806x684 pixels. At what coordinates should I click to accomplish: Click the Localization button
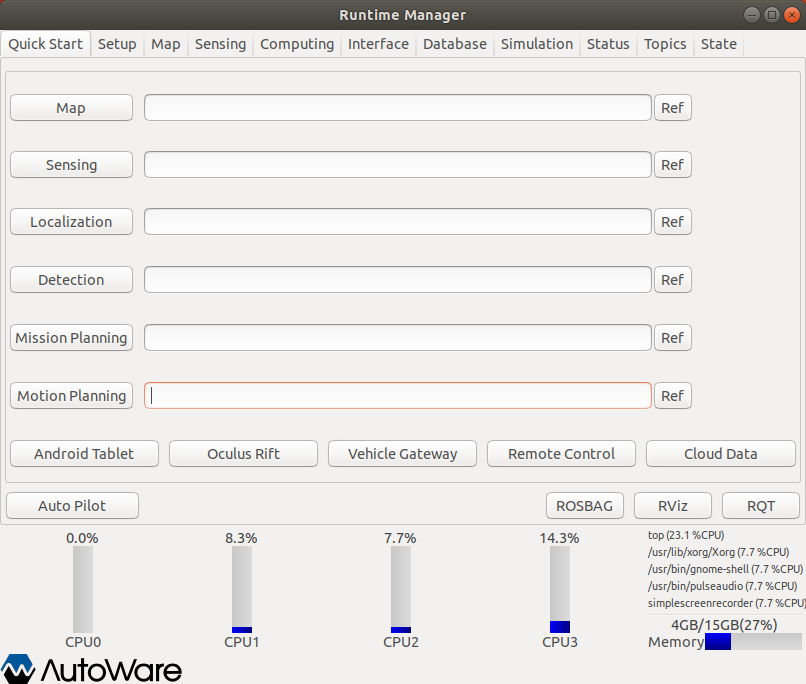[71, 222]
